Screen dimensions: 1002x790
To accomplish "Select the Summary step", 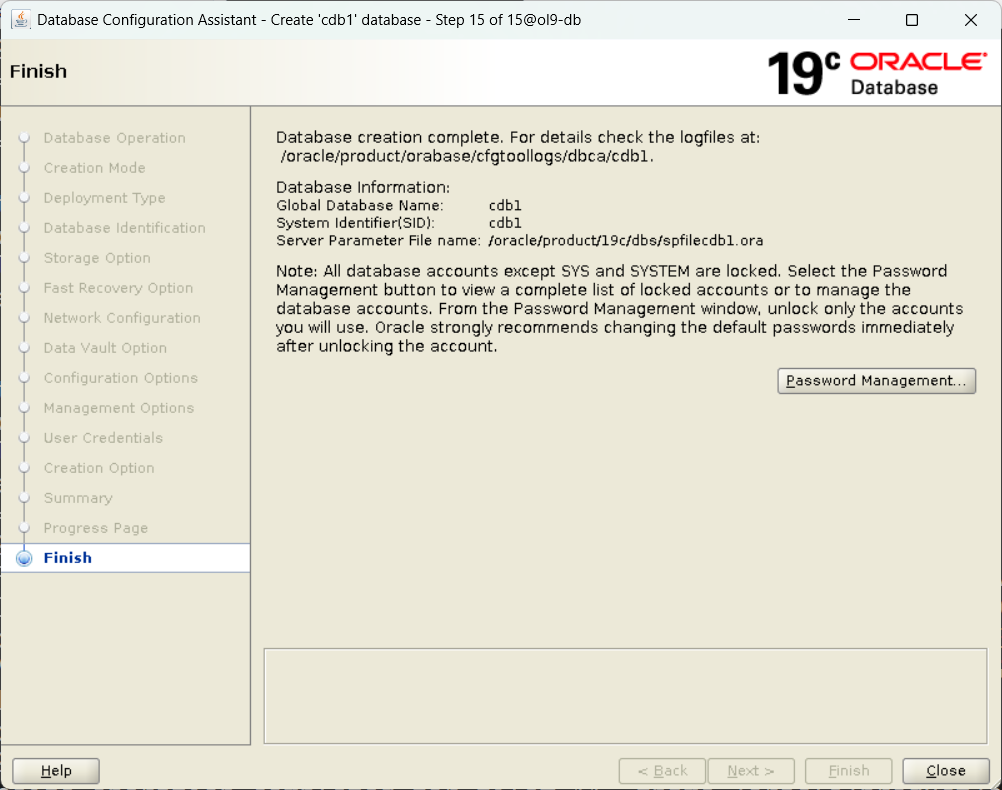I will tap(78, 499).
